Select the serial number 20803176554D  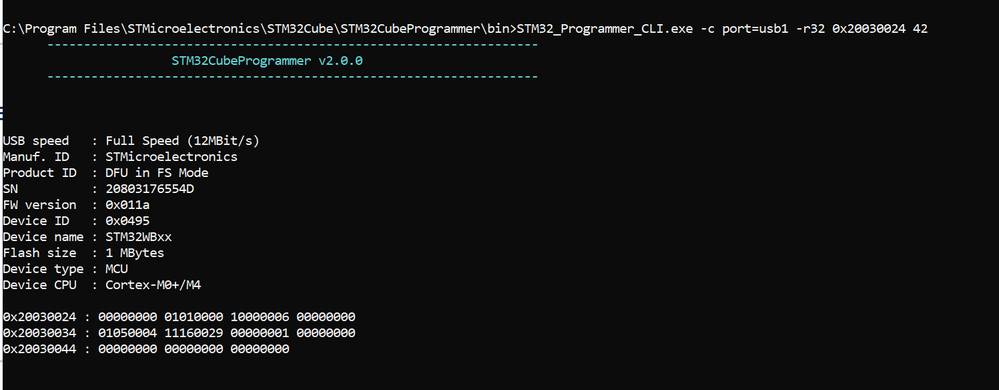click(x=150, y=189)
